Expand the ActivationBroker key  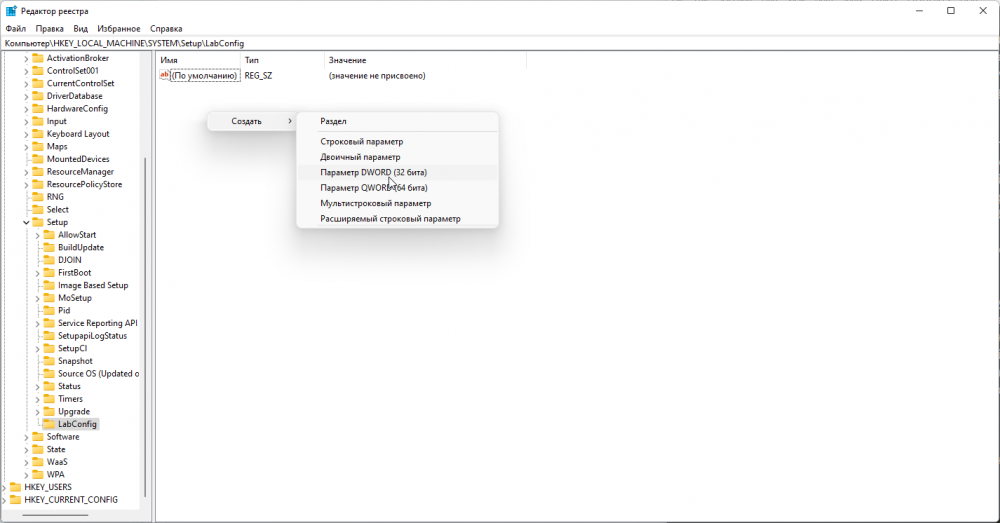[26, 59]
